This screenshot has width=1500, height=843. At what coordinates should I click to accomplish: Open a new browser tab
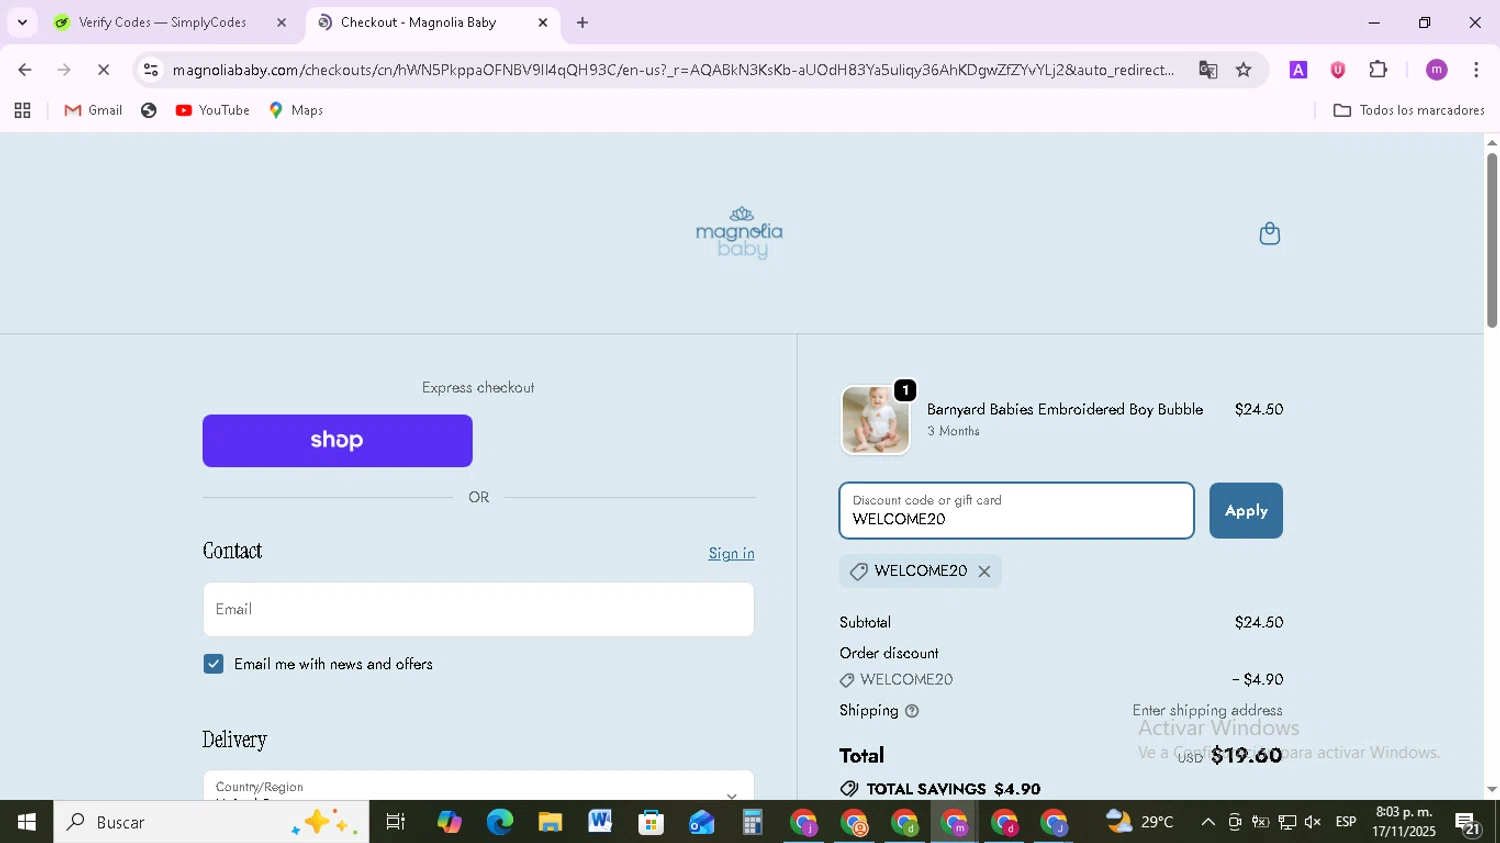pos(582,22)
